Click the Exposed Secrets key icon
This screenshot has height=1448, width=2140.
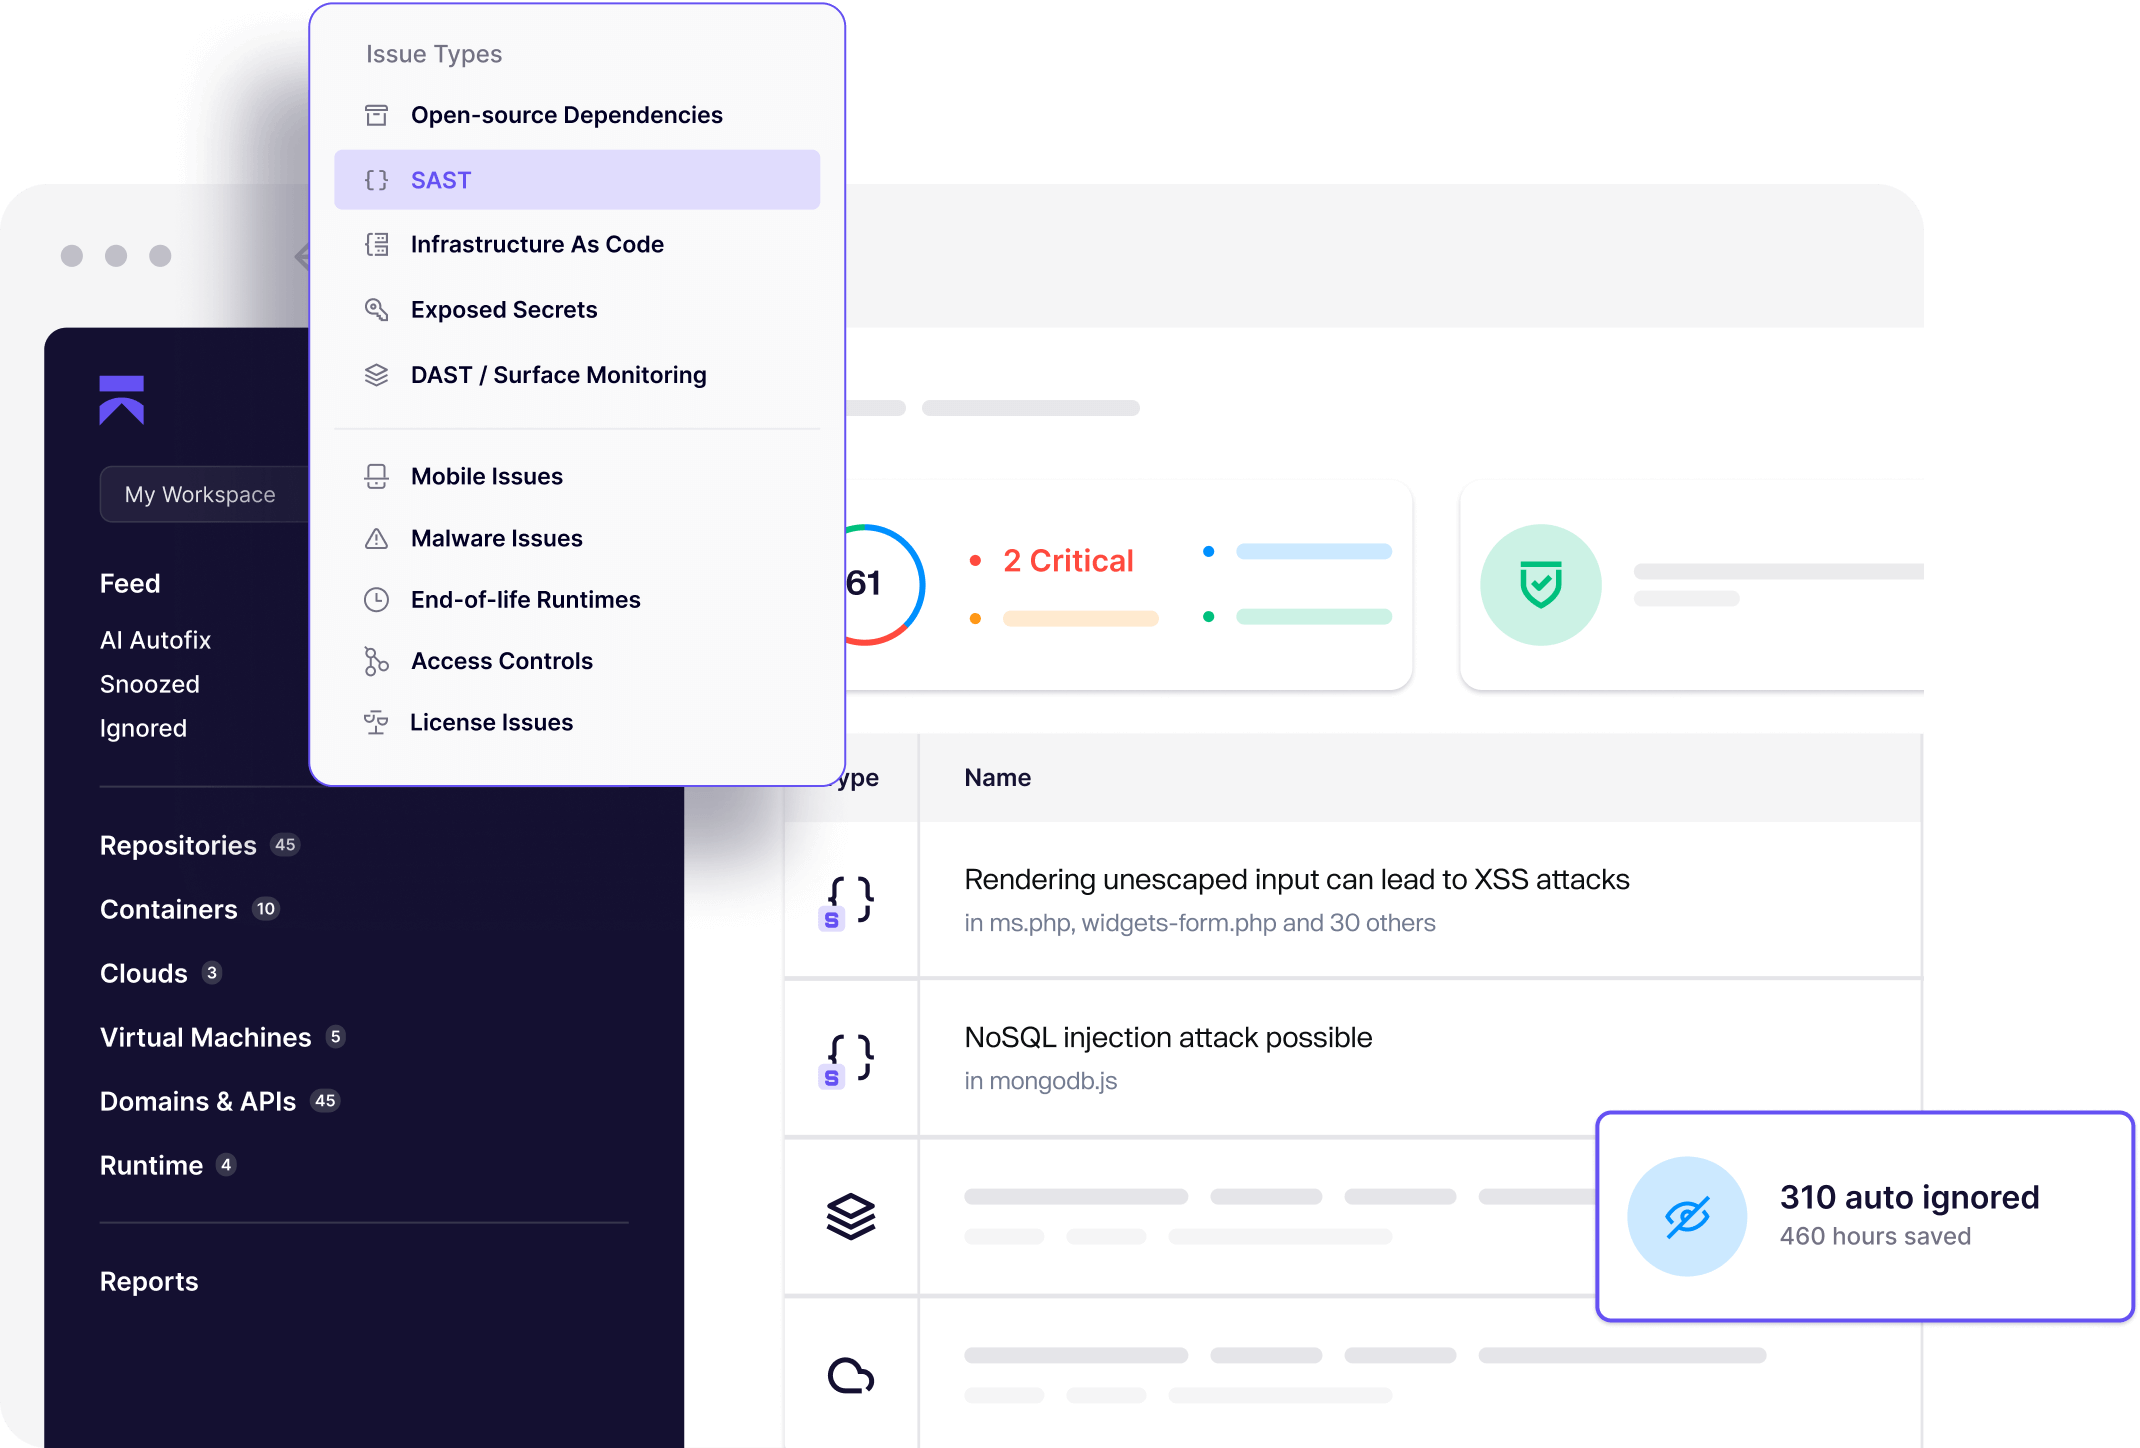[376, 310]
